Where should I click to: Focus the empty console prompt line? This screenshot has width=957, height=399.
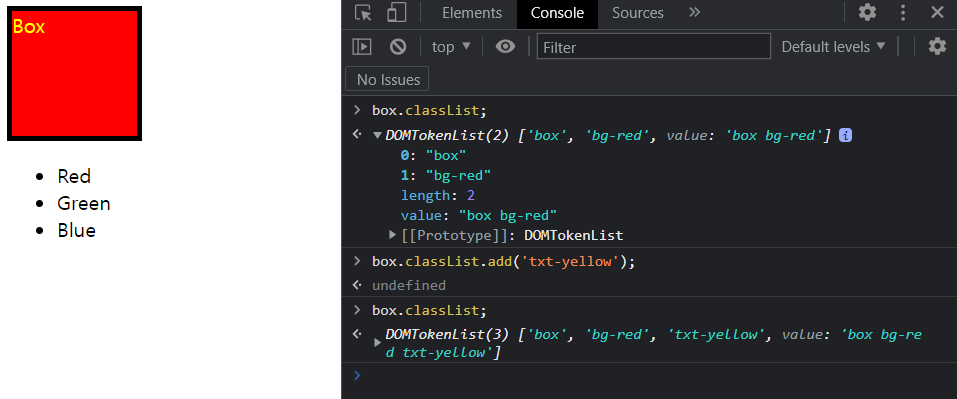coord(649,376)
